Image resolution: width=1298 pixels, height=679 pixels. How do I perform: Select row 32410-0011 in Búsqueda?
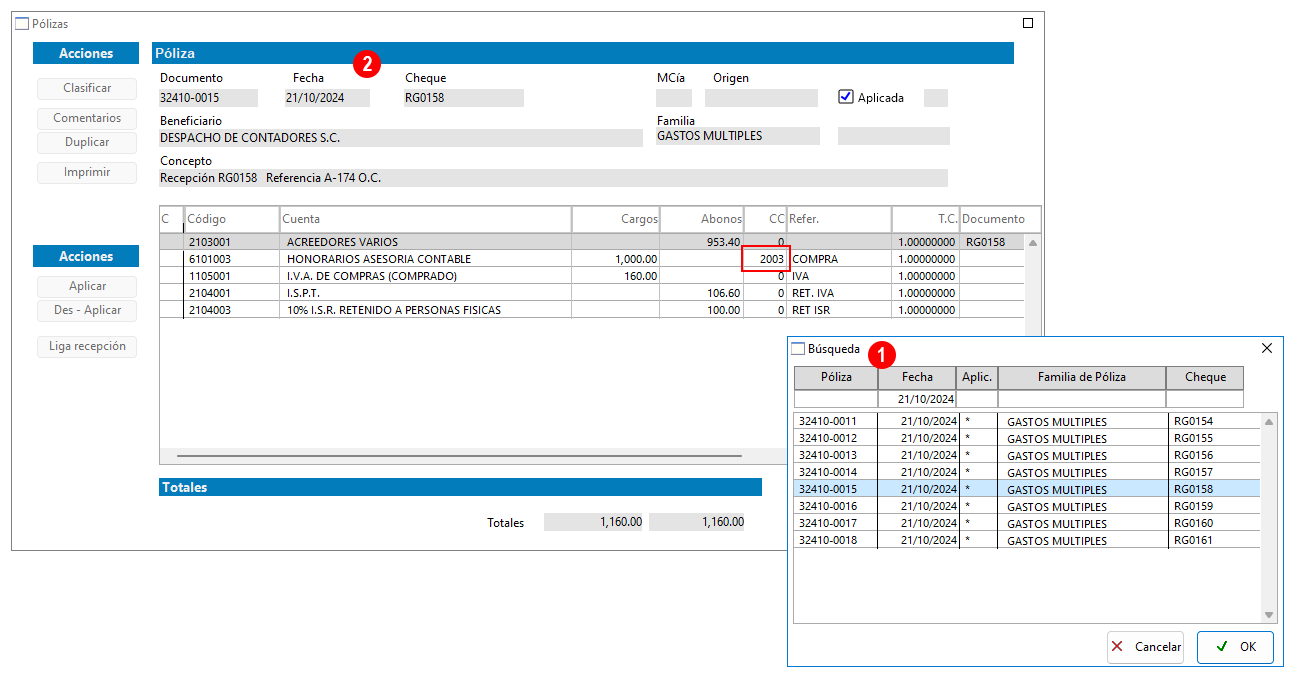click(x=1027, y=421)
